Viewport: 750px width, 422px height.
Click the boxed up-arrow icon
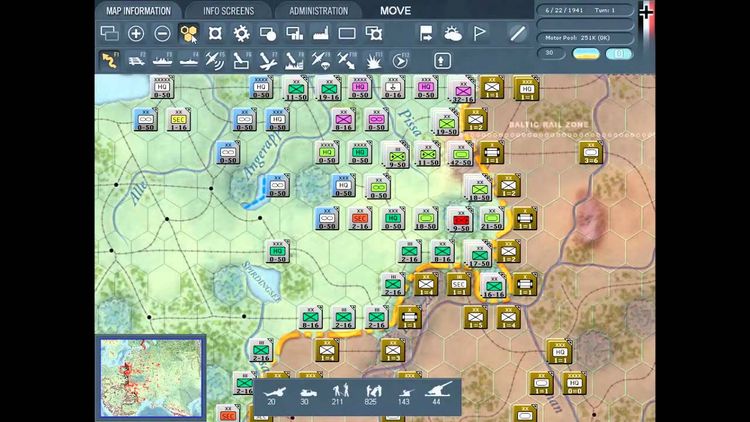[x=442, y=61]
